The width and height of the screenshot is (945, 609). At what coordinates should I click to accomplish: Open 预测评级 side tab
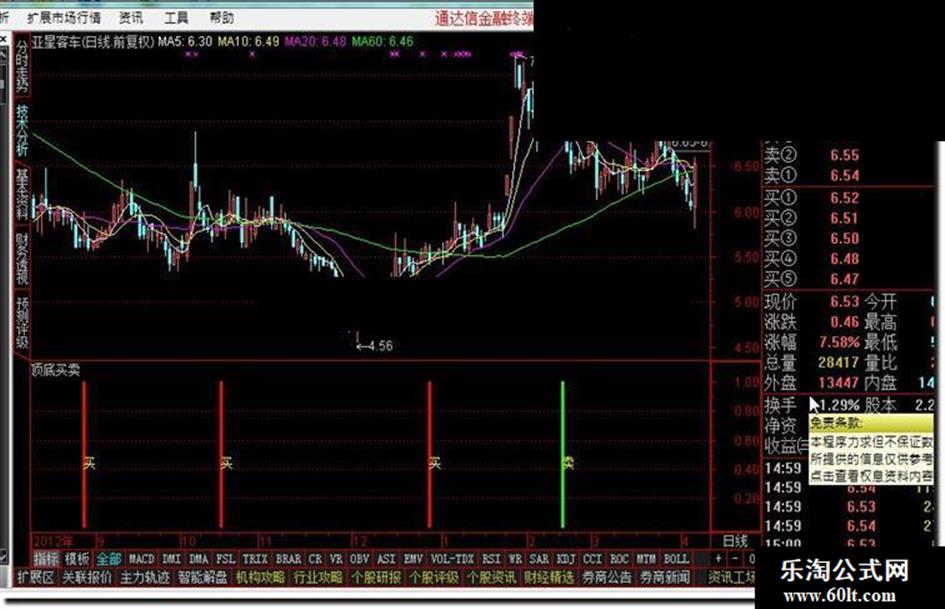(x=22, y=322)
